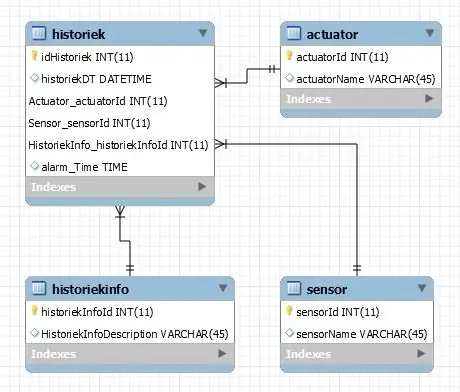460x392 pixels.
Task: Collapse the sensor table with header arrow
Action: 422,288
